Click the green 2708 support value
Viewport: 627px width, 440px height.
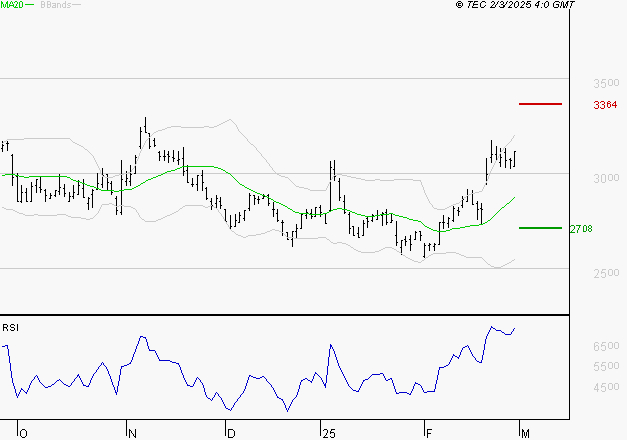coord(581,229)
